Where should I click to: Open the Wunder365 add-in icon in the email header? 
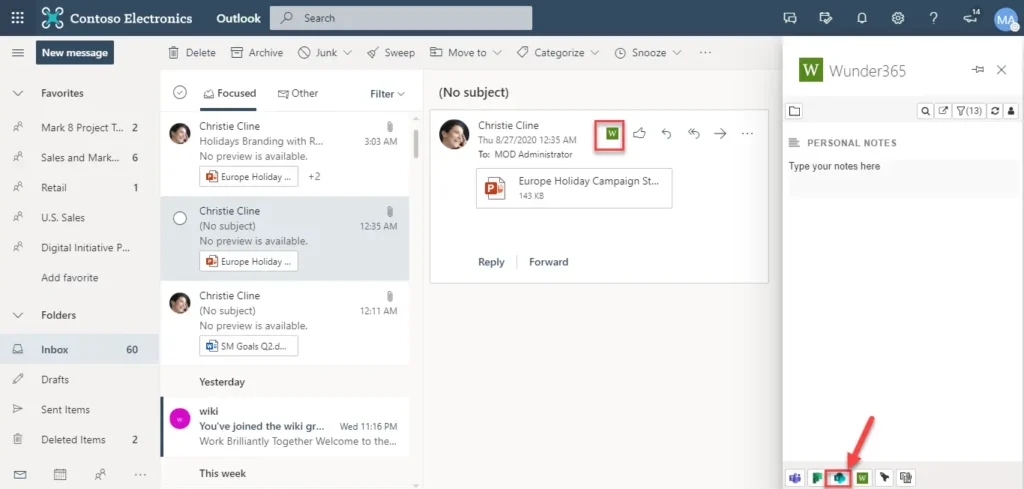612,134
